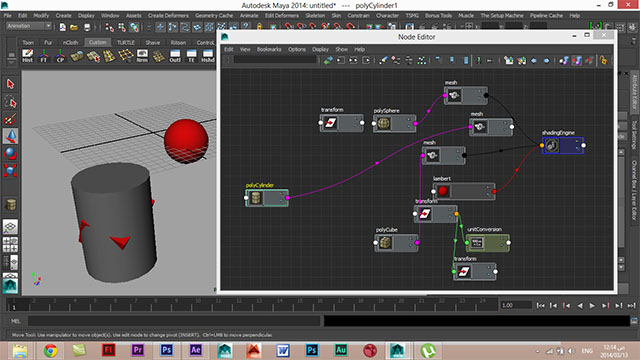Click the Open Scene folder icon

click(74, 27)
